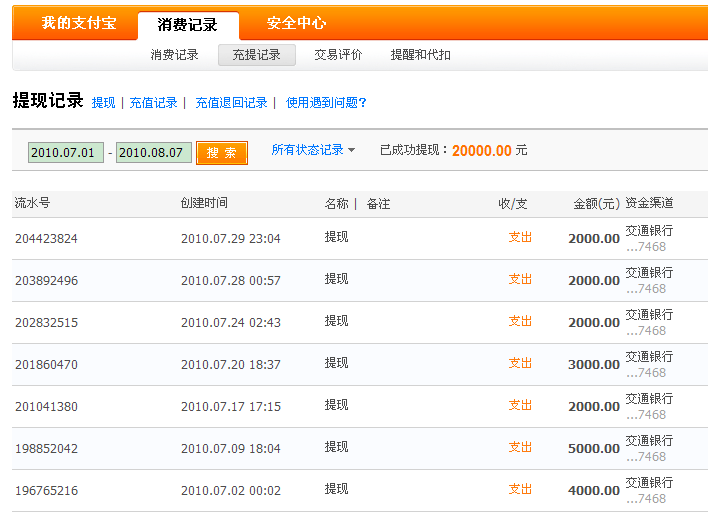This screenshot has height=519, width=708.
Task: Expand the 所有状态记录 dropdown
Action: click(x=313, y=150)
